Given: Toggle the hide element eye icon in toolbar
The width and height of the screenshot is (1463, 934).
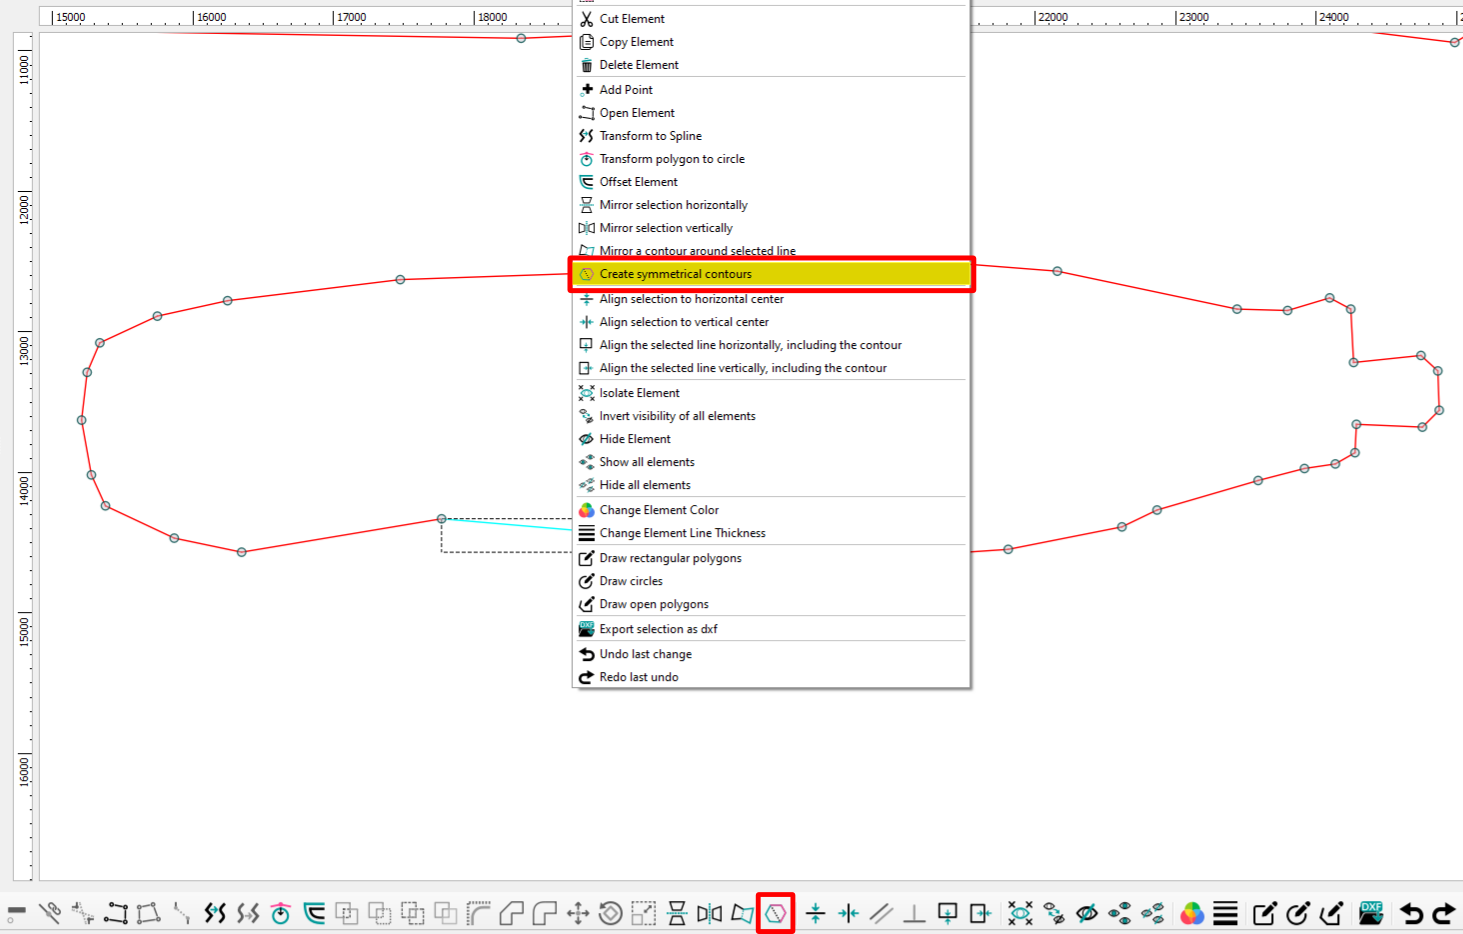Looking at the screenshot, I should tap(1087, 913).
